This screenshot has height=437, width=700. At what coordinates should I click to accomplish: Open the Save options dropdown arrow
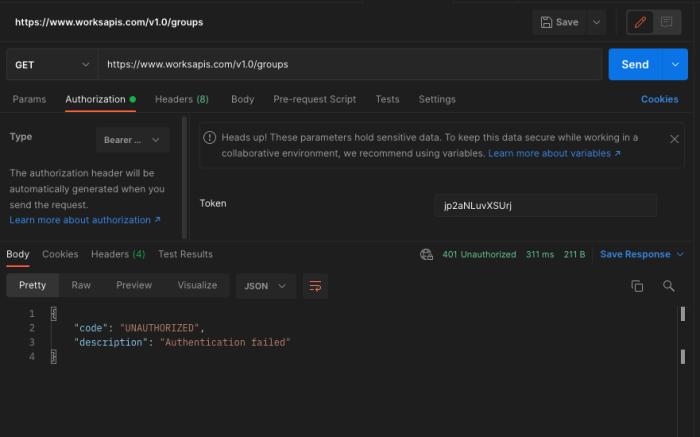coord(596,22)
